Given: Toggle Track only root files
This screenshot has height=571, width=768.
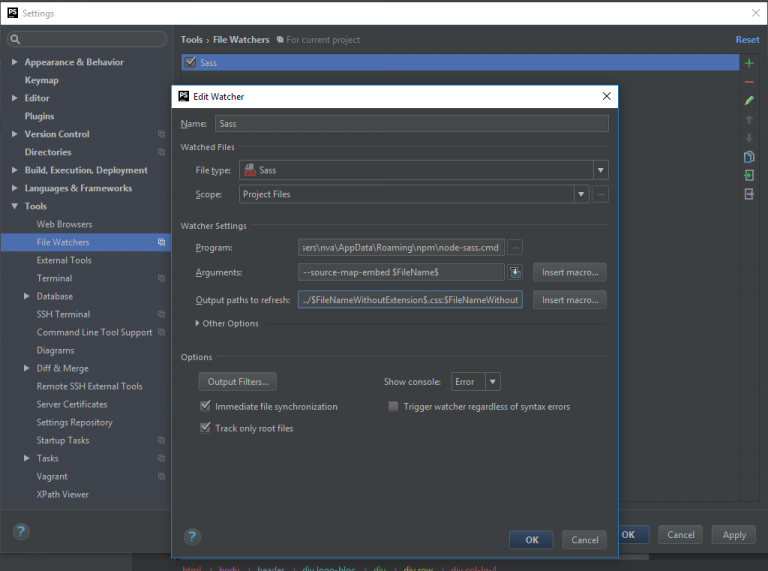Looking at the screenshot, I should pos(205,428).
